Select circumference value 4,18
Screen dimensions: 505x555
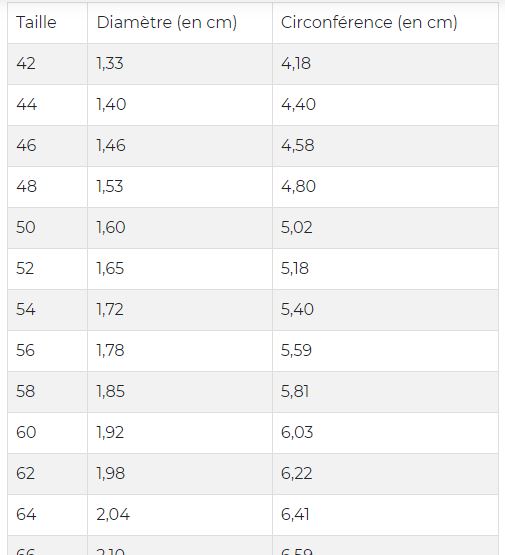coord(296,64)
